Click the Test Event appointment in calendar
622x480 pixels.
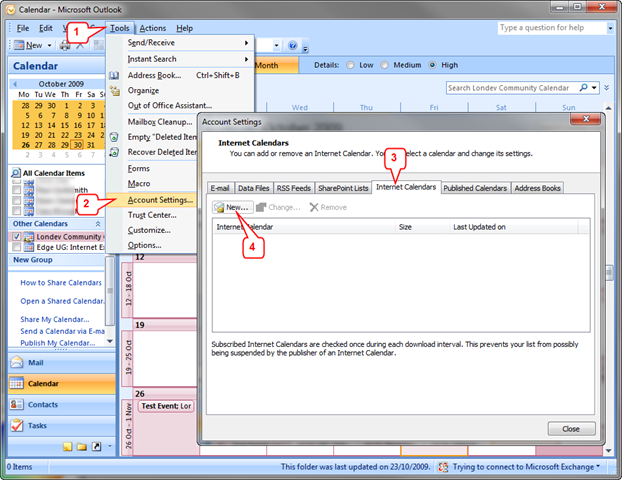point(166,406)
